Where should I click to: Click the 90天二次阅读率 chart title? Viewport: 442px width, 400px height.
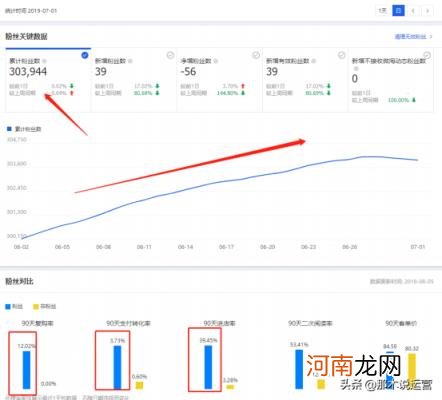coord(310,323)
